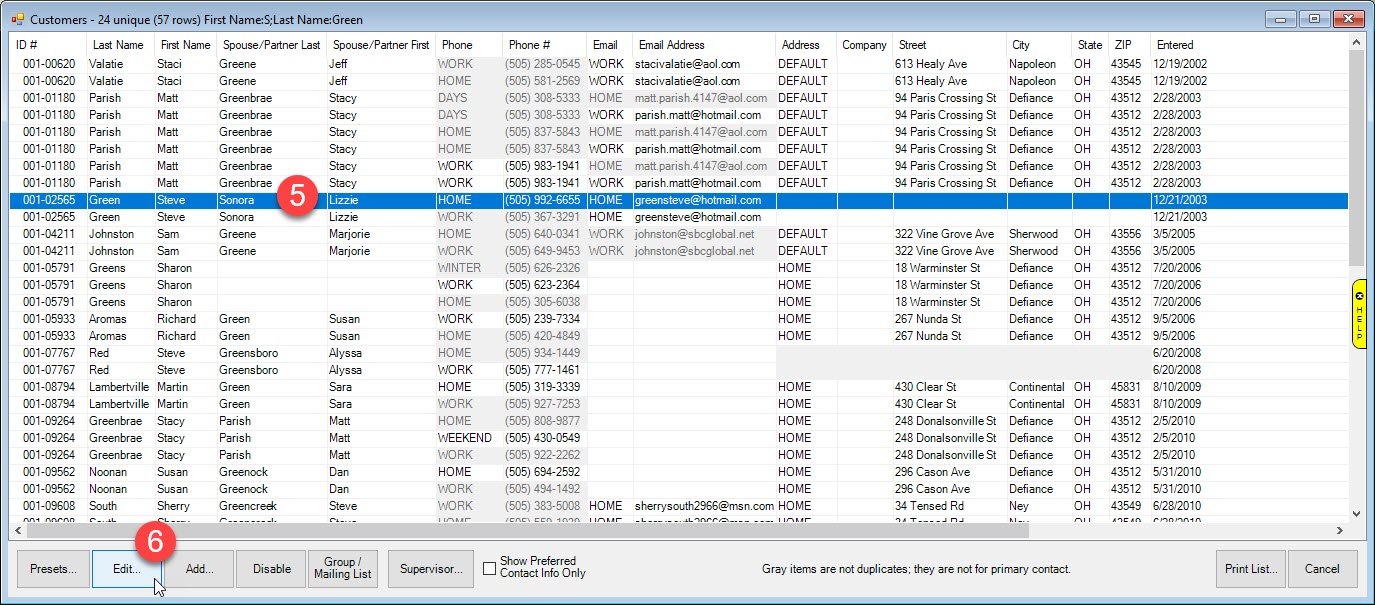
Task: Open Group / Mailing List
Action: [x=343, y=569]
